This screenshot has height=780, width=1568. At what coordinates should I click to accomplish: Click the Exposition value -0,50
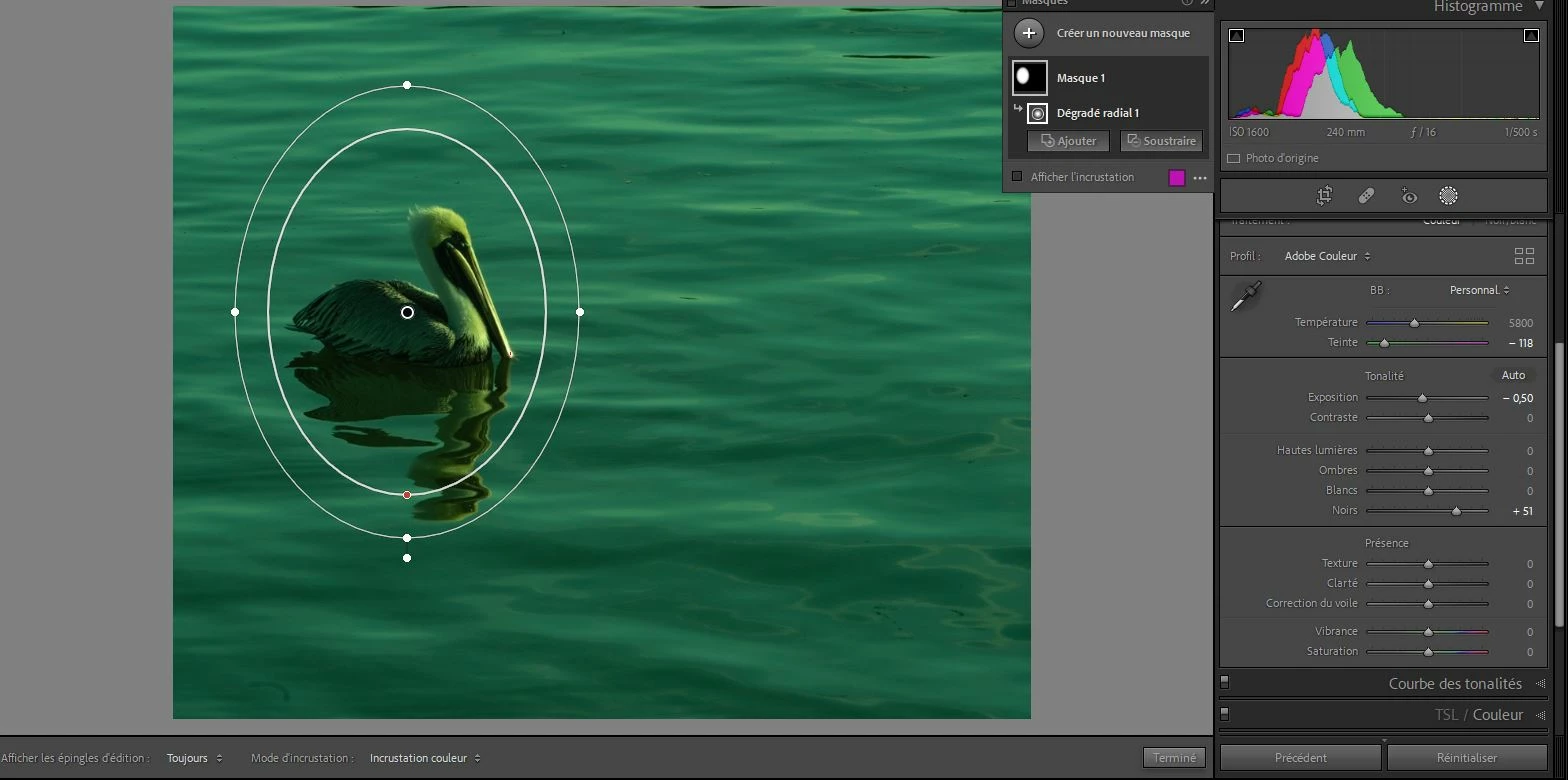1518,398
